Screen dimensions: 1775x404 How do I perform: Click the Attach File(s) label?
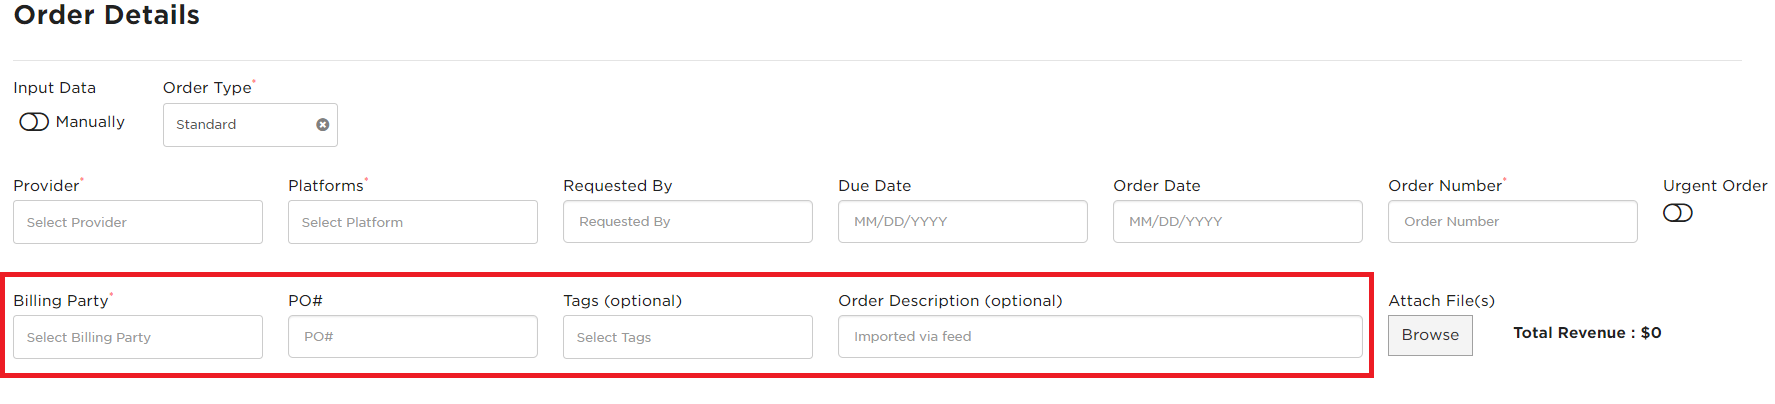[x=1441, y=300]
